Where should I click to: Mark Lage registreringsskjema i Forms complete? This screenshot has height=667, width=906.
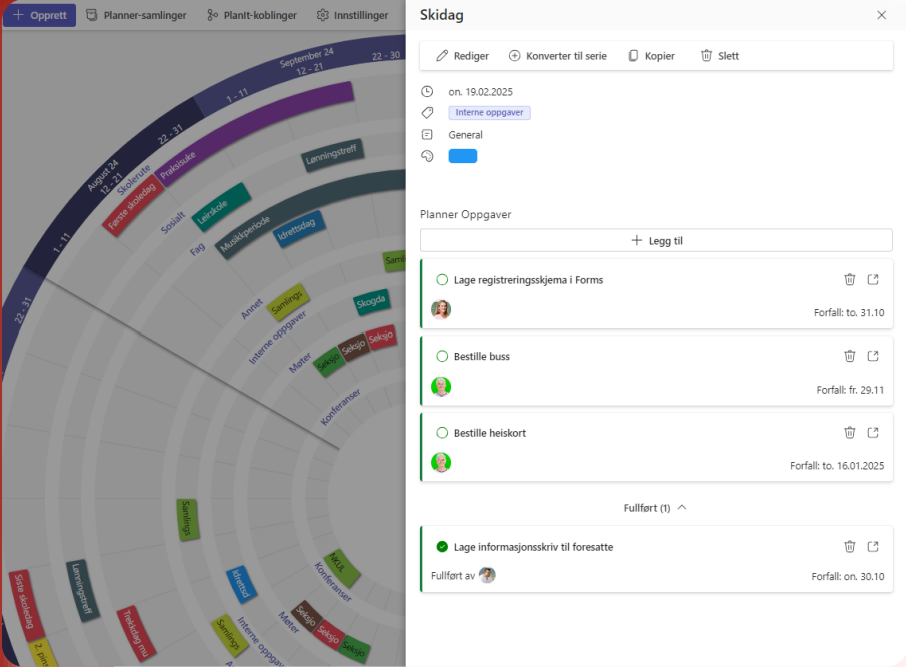[442, 280]
